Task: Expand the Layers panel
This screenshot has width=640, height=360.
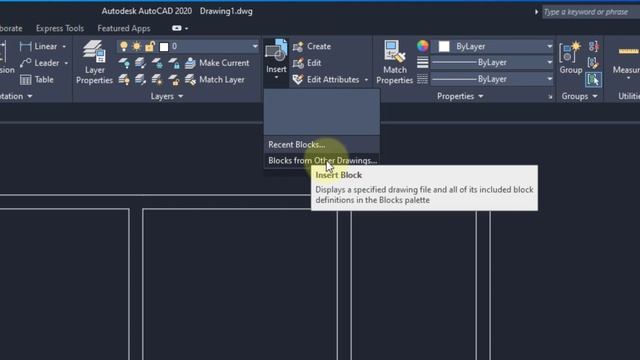Action: 167,96
